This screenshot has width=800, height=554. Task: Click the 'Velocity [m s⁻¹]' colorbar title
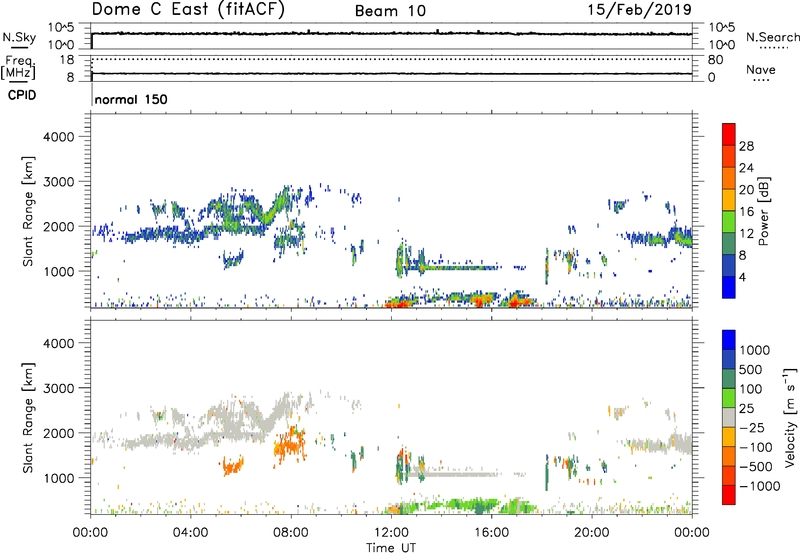pos(790,417)
